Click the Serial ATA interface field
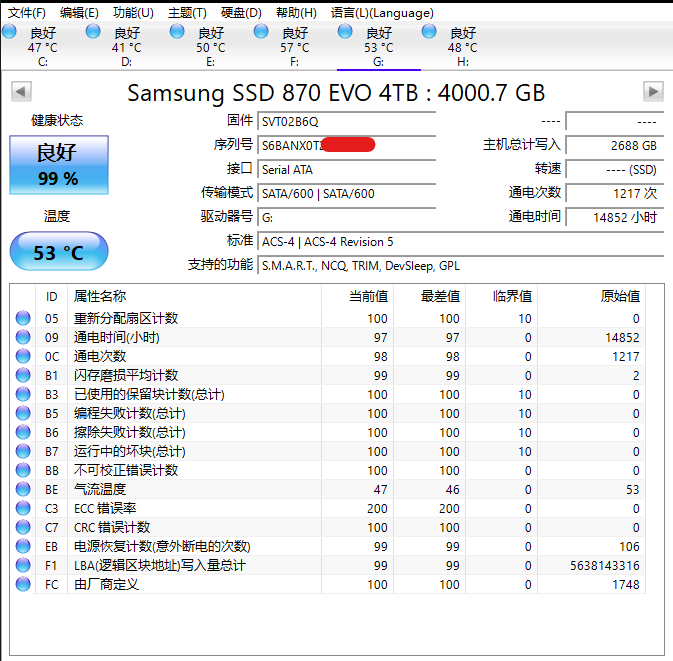Viewport: 673px width, 661px height. [x=346, y=170]
